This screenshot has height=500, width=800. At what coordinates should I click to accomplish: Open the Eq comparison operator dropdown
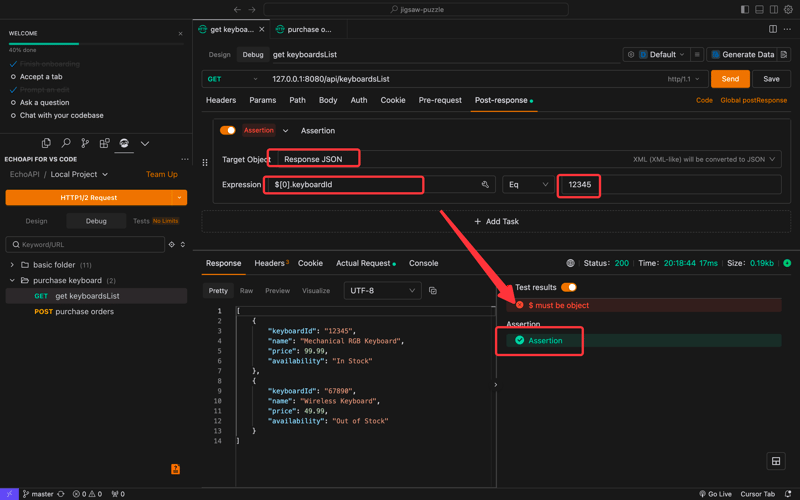pyautogui.click(x=528, y=185)
